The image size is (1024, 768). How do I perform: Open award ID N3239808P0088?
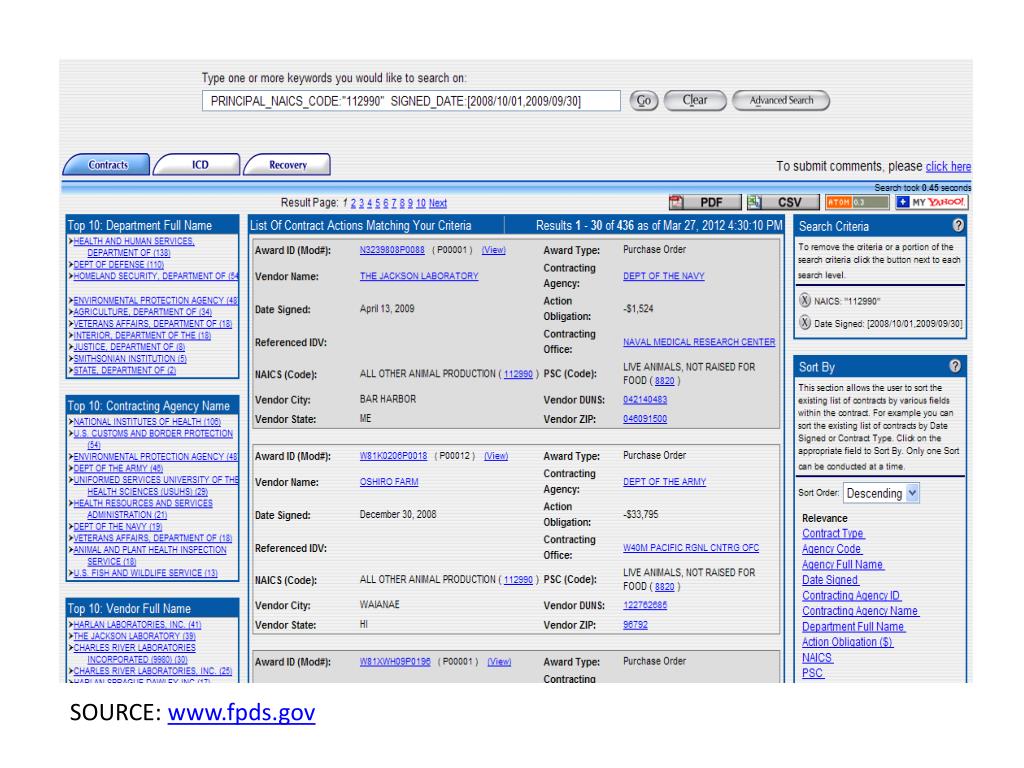coord(392,250)
